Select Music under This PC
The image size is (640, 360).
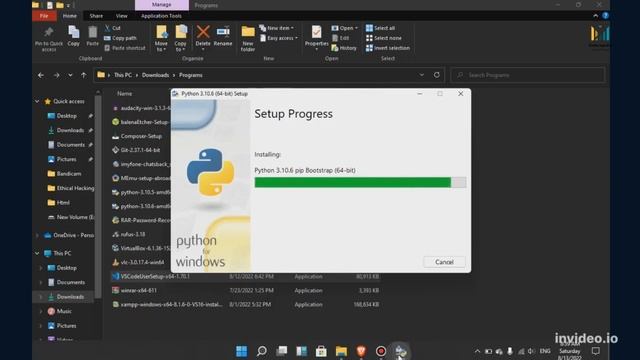pyautogui.click(x=60, y=311)
